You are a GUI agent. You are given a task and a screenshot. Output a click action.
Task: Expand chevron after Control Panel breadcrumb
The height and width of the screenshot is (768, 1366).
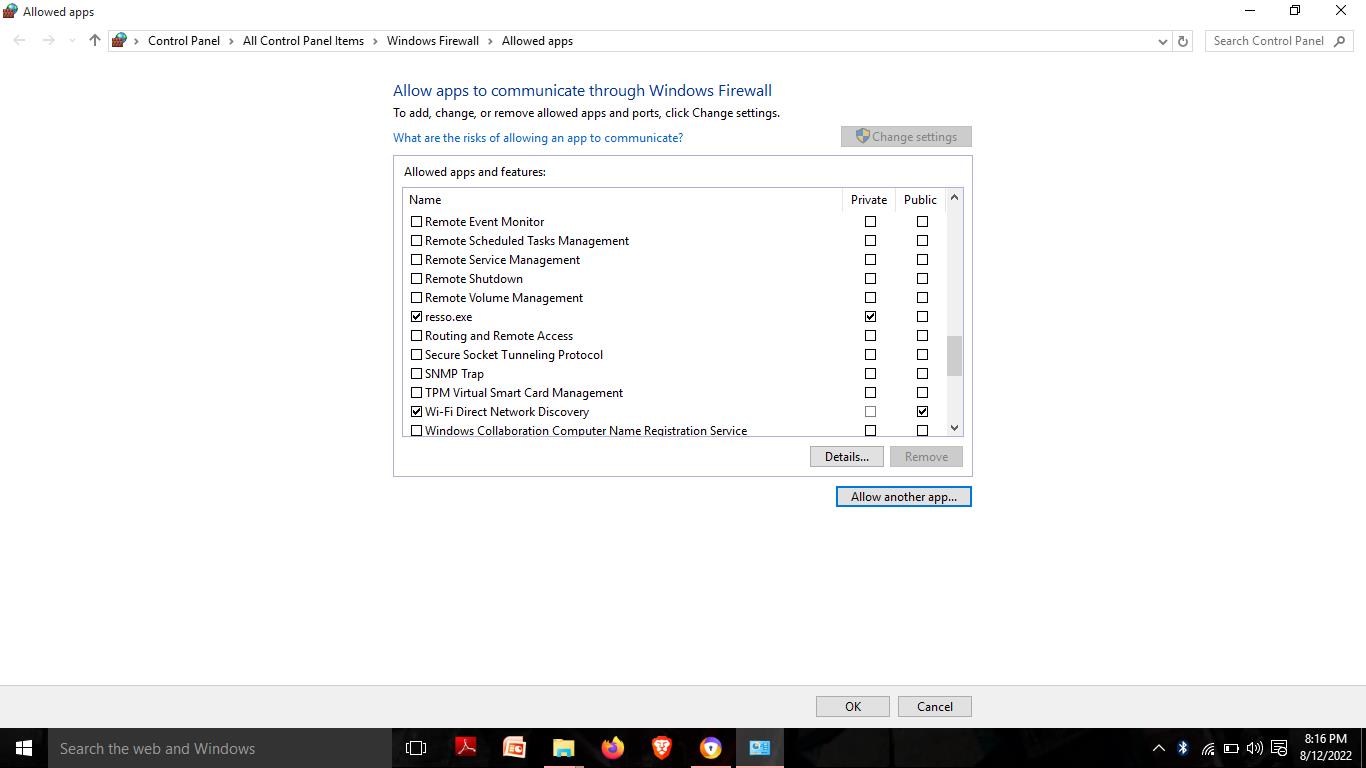point(232,41)
